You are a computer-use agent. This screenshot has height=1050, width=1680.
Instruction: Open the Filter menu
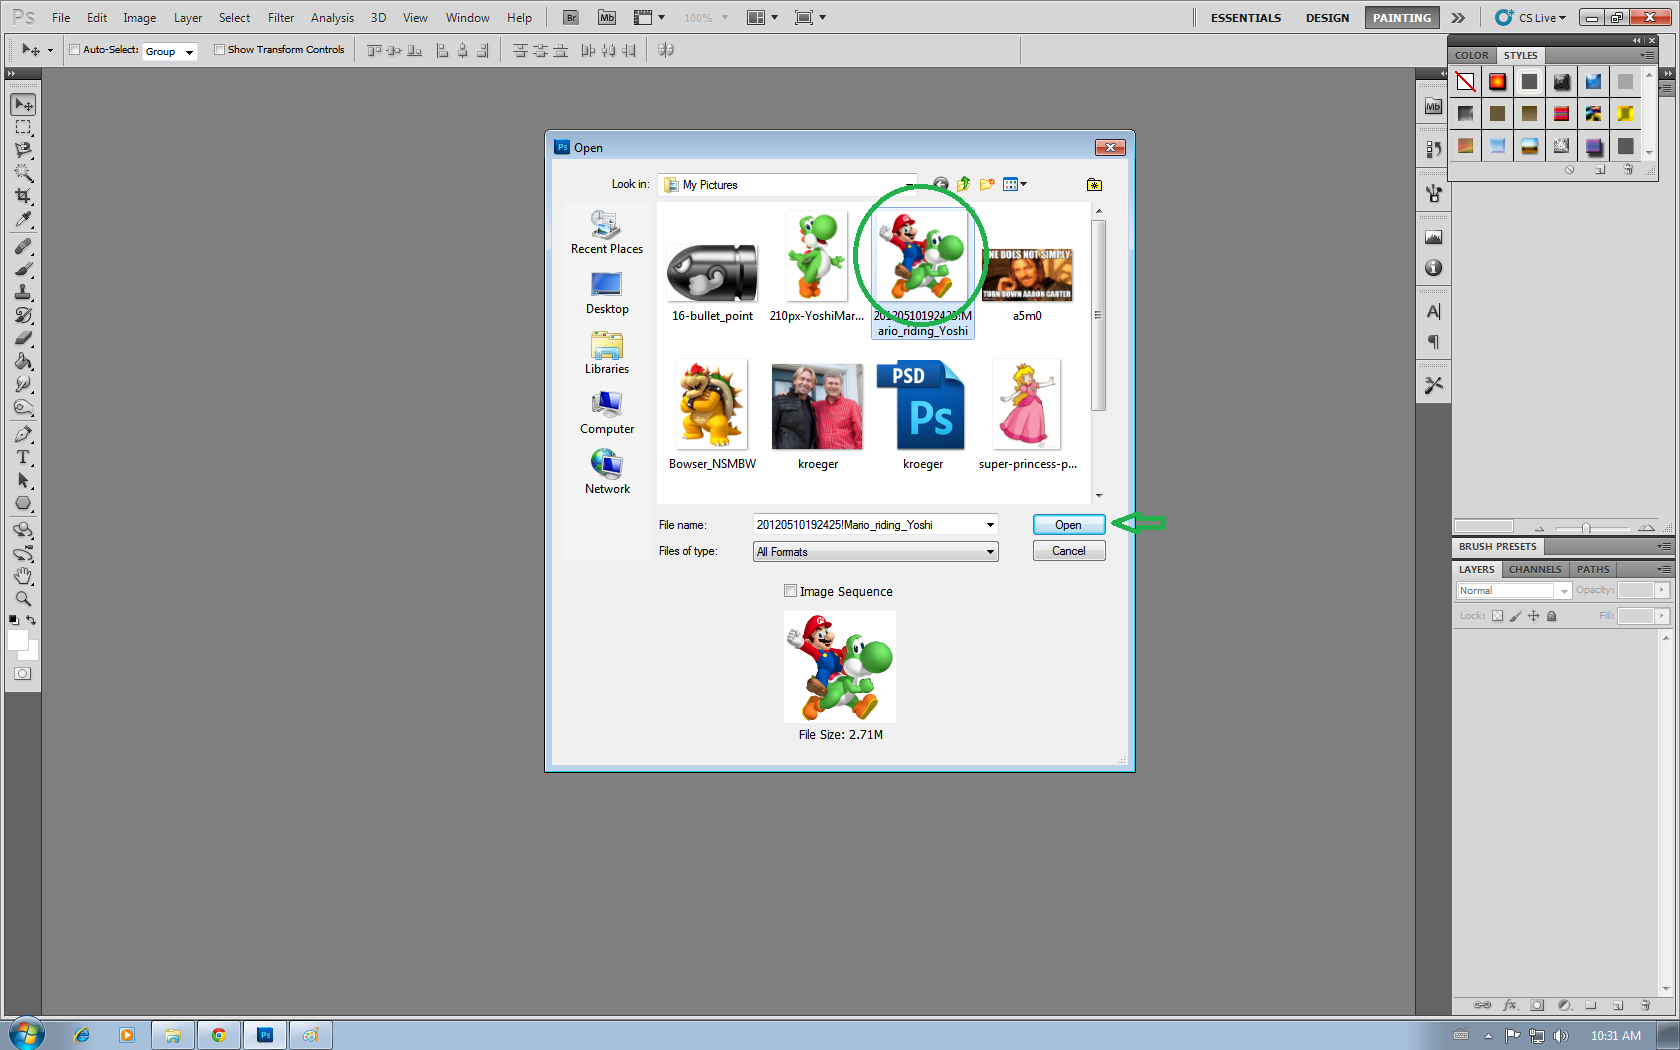tap(281, 17)
